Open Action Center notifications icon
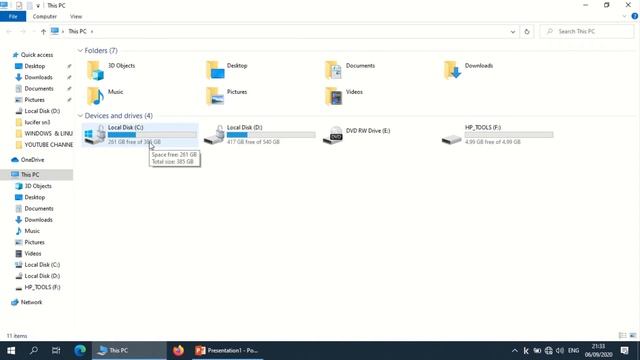 (624, 351)
